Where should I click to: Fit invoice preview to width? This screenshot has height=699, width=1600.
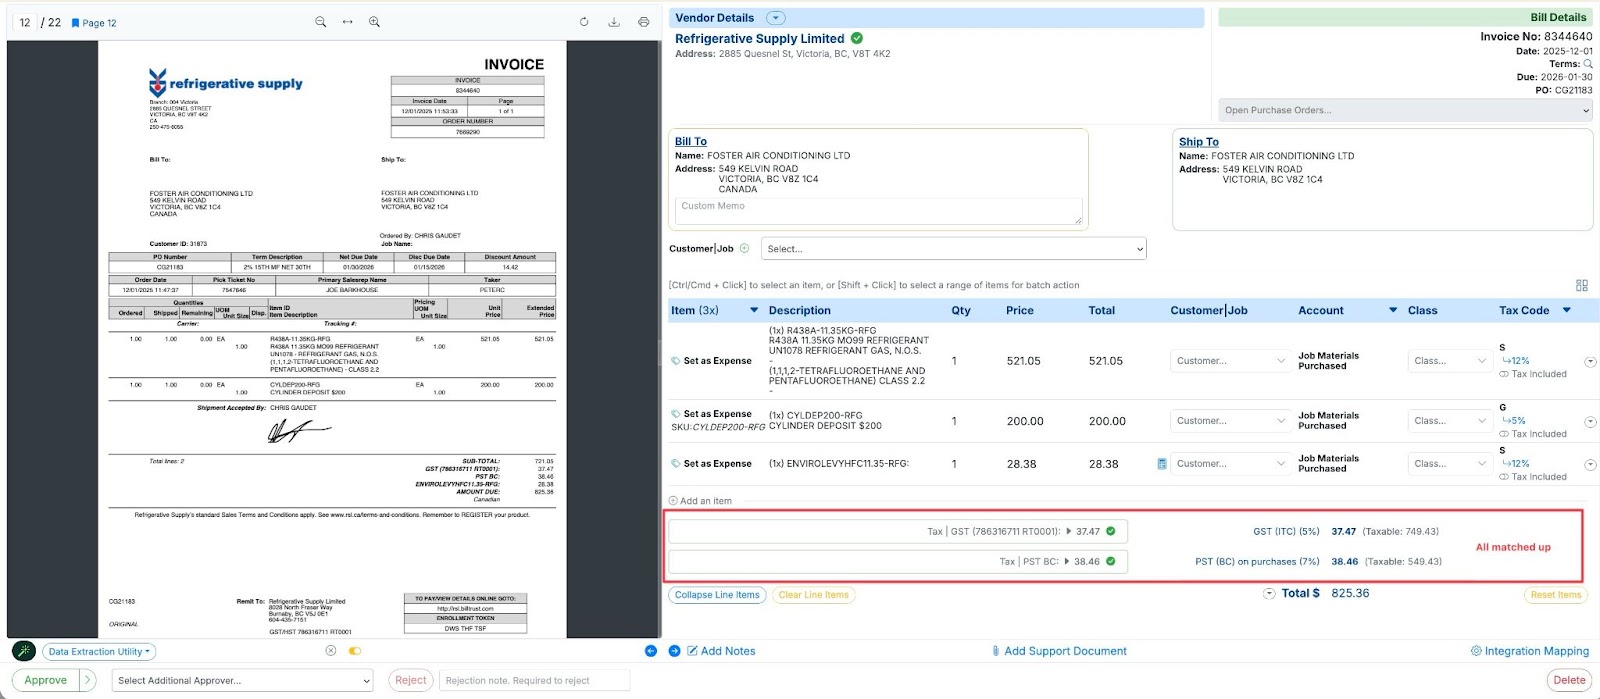(347, 22)
